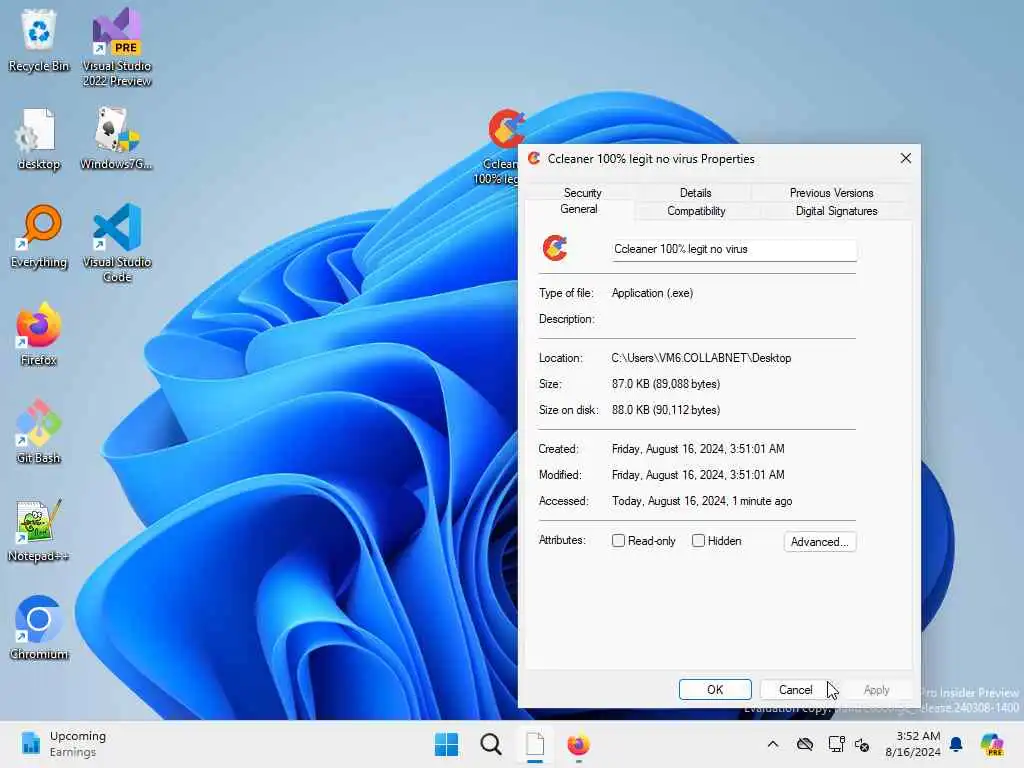Select the desktop file icon
The height and width of the screenshot is (768, 1024).
point(39,138)
